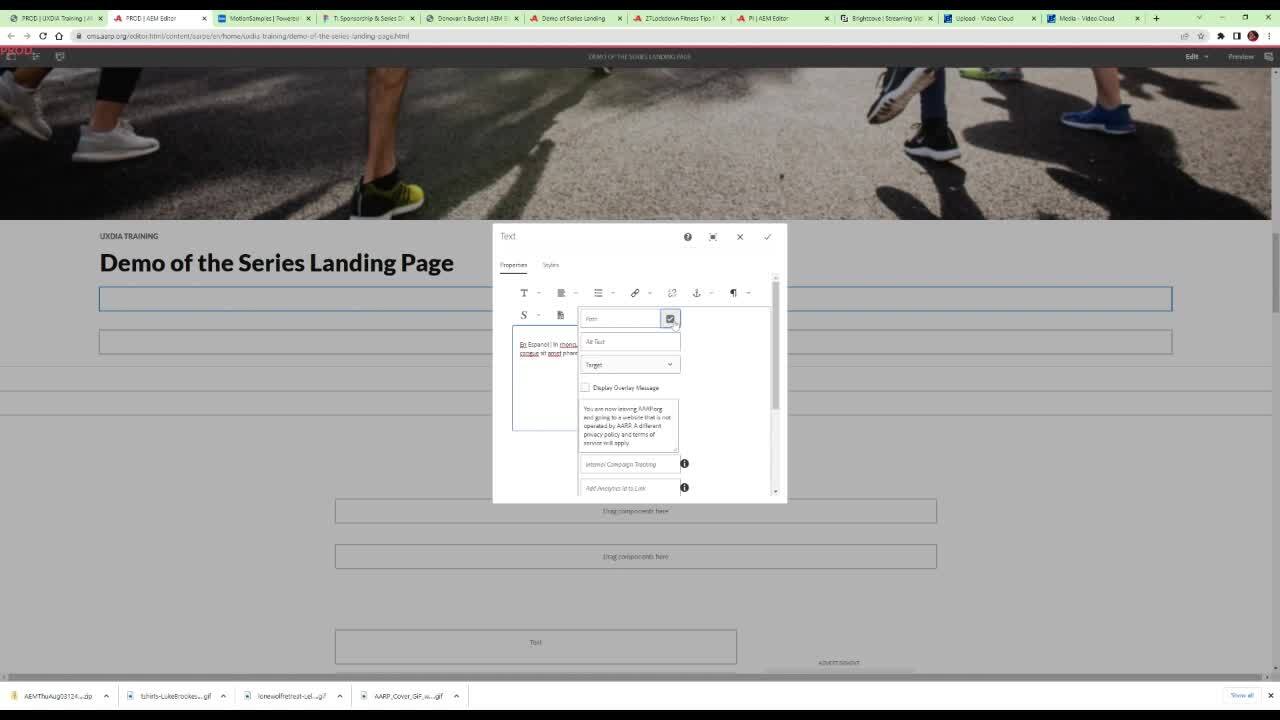Open the text format T tool
Image resolution: width=1280 pixels, height=720 pixels.
click(523, 293)
